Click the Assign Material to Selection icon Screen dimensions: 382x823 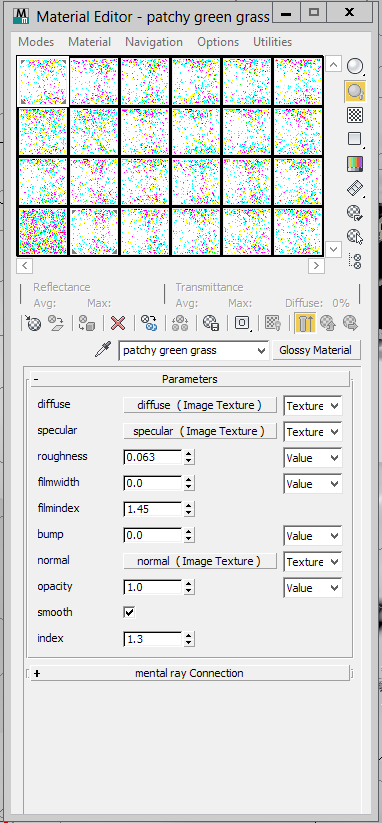86,323
